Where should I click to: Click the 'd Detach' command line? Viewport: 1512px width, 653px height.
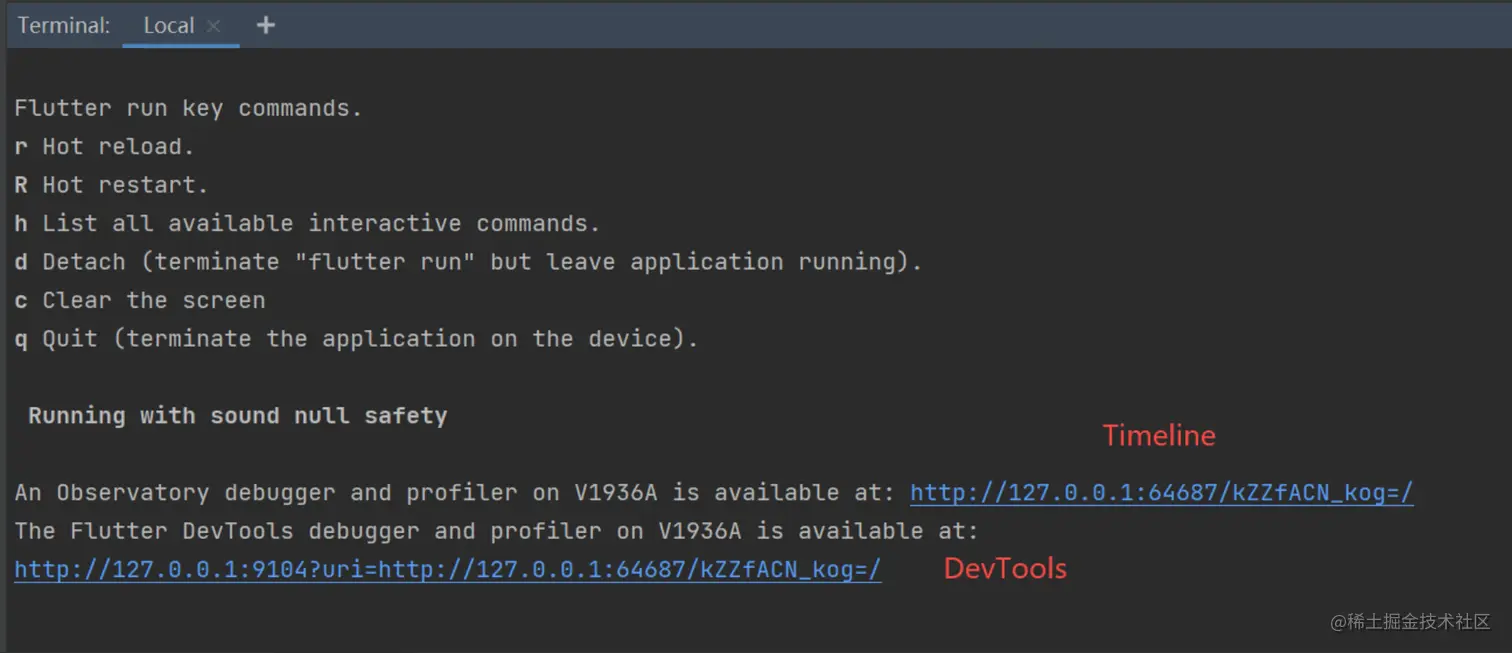(x=468, y=262)
